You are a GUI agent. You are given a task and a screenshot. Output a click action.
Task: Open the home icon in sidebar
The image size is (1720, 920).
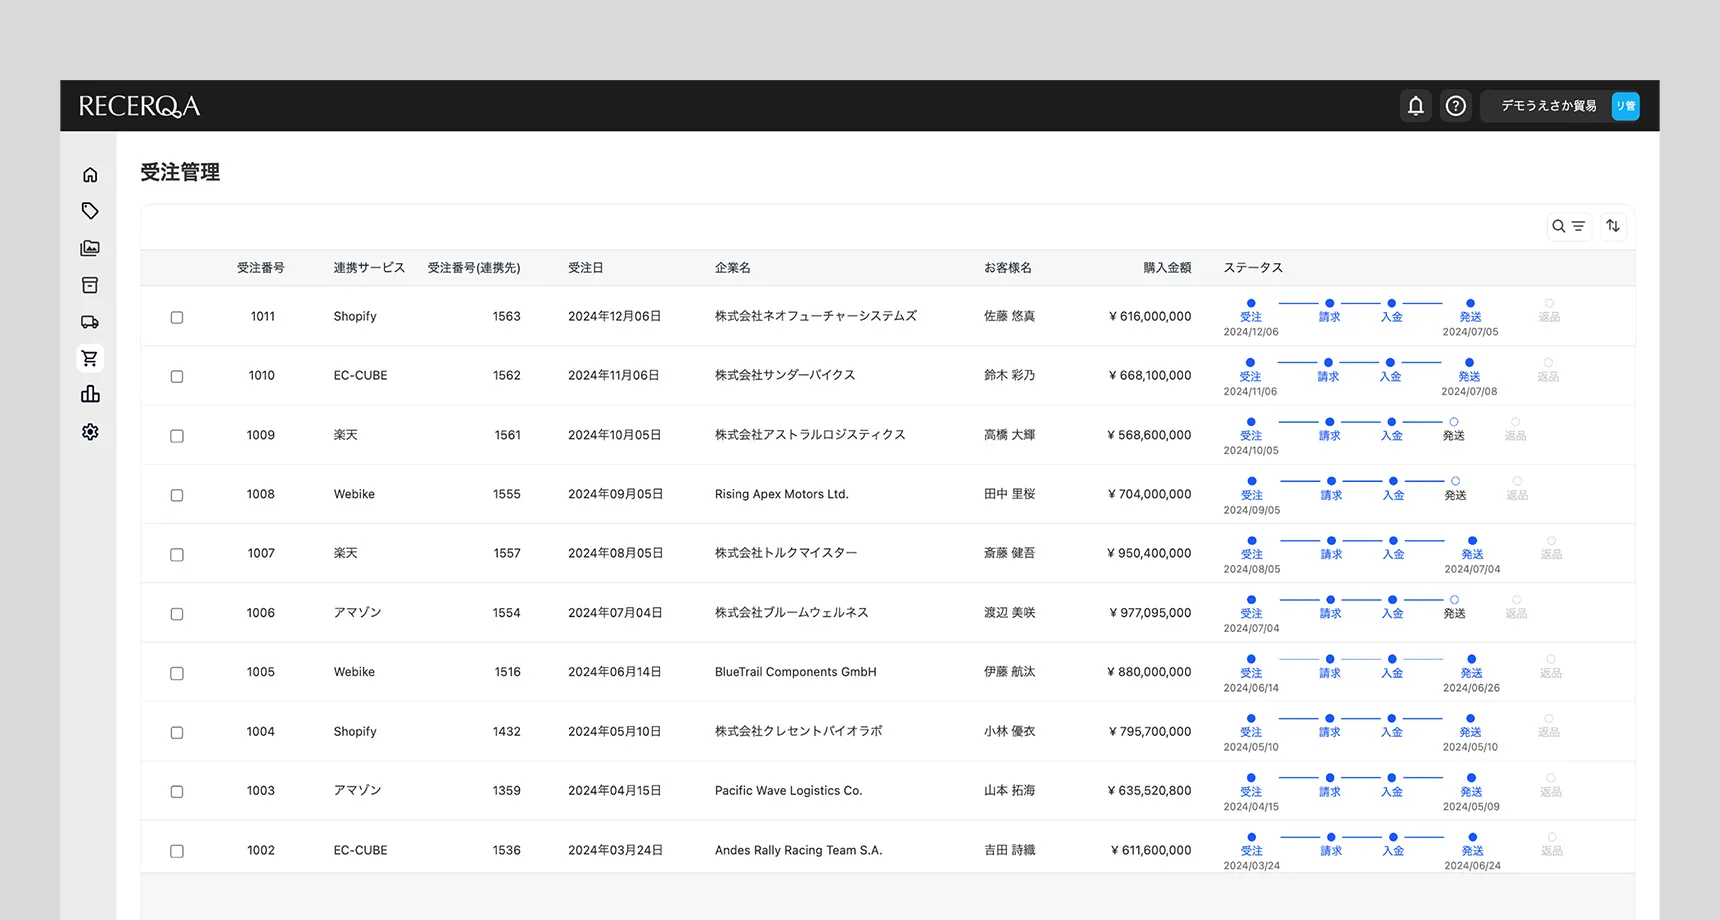[x=90, y=175]
